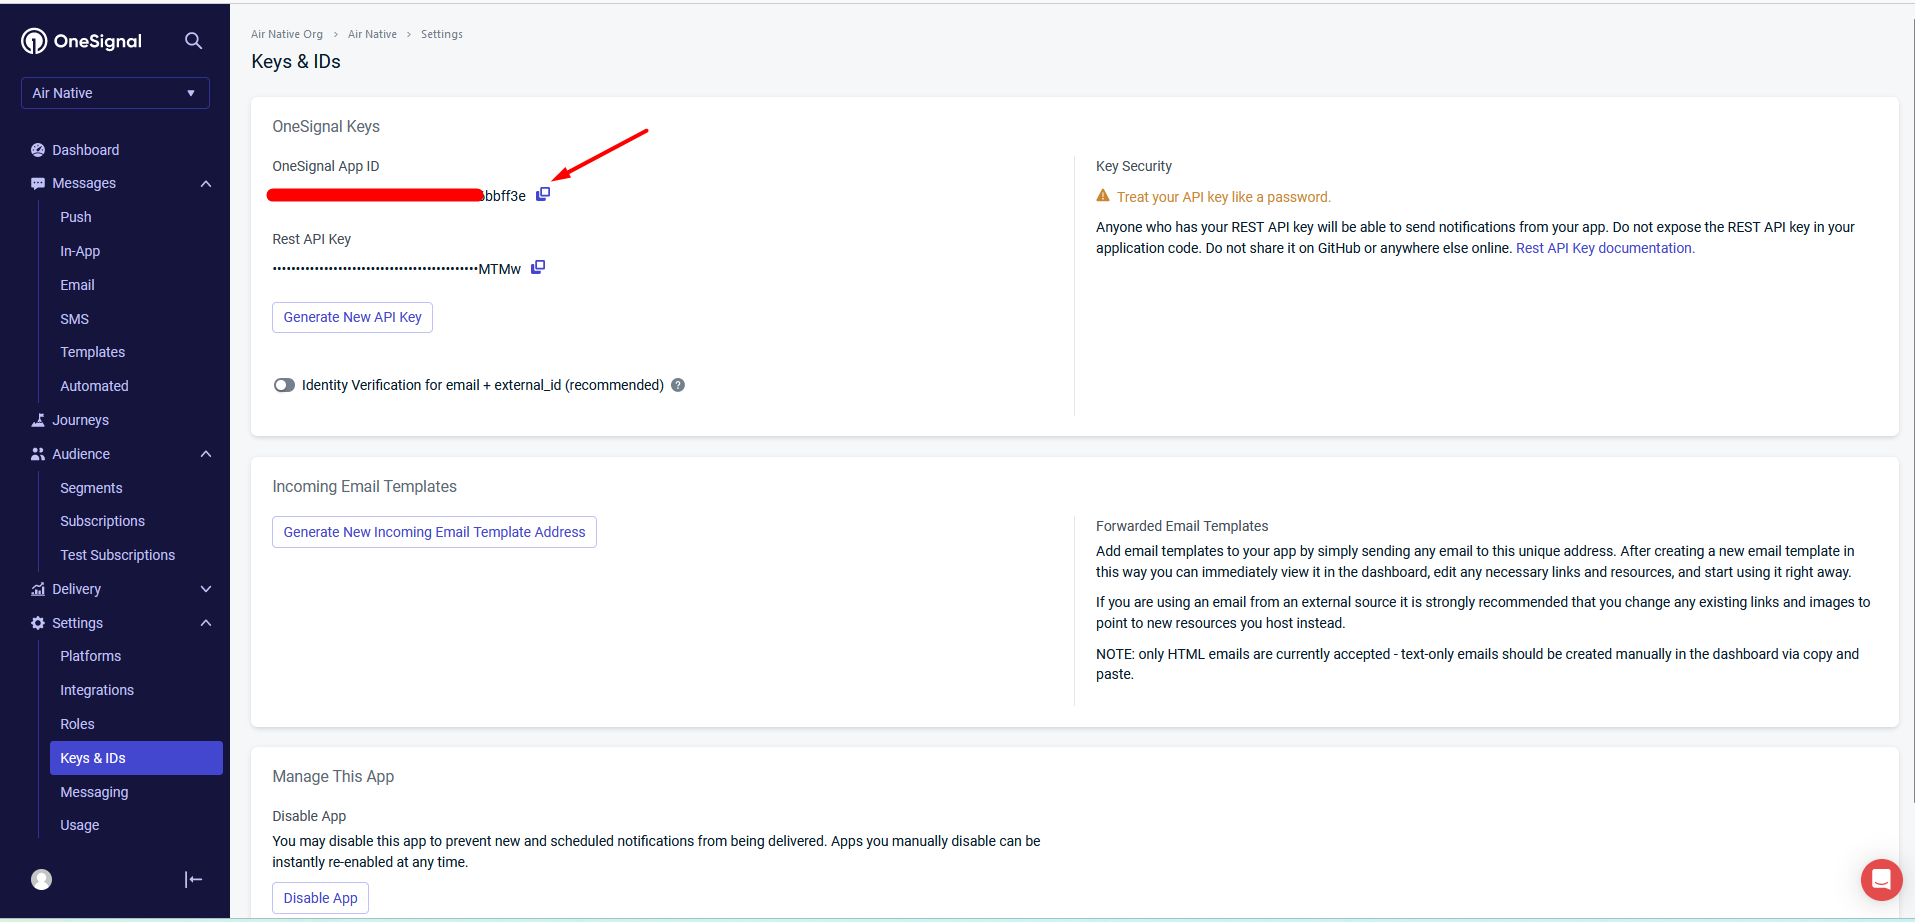Click the Audience people icon

pos(38,454)
